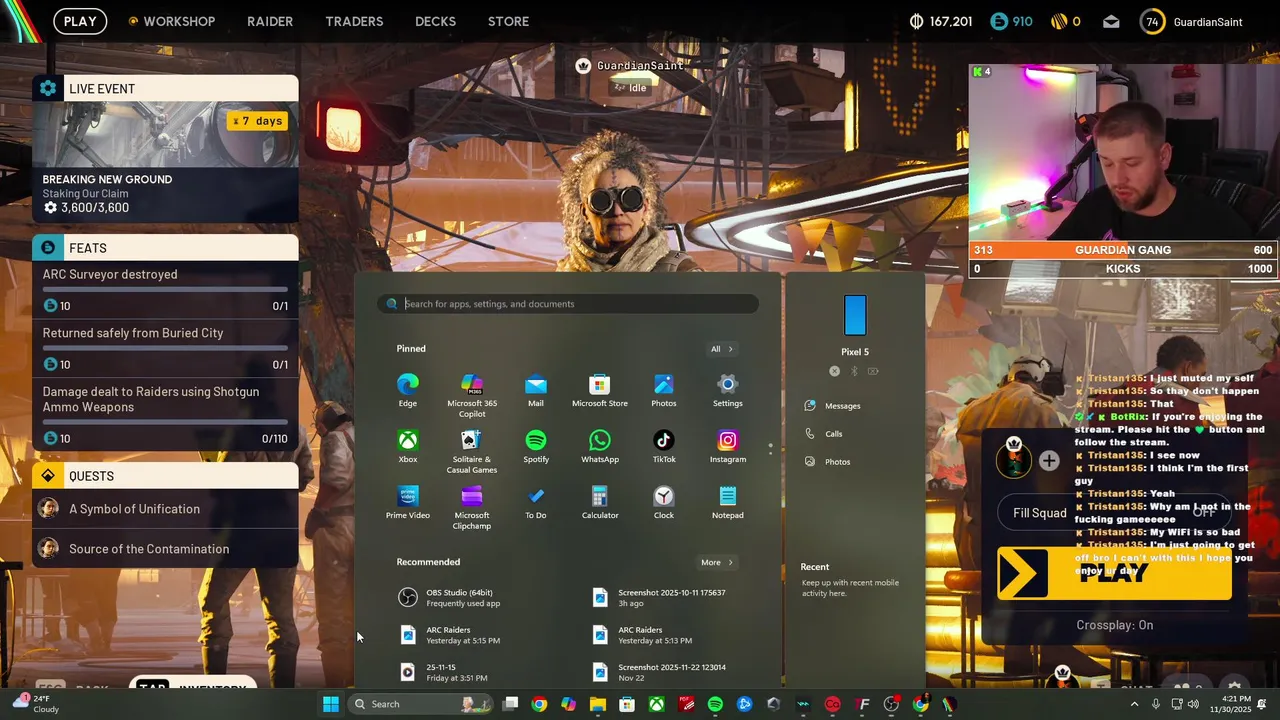This screenshot has height=720, width=1280.
Task: Launch Microsoft Clipchamp
Action: [x=472, y=507]
